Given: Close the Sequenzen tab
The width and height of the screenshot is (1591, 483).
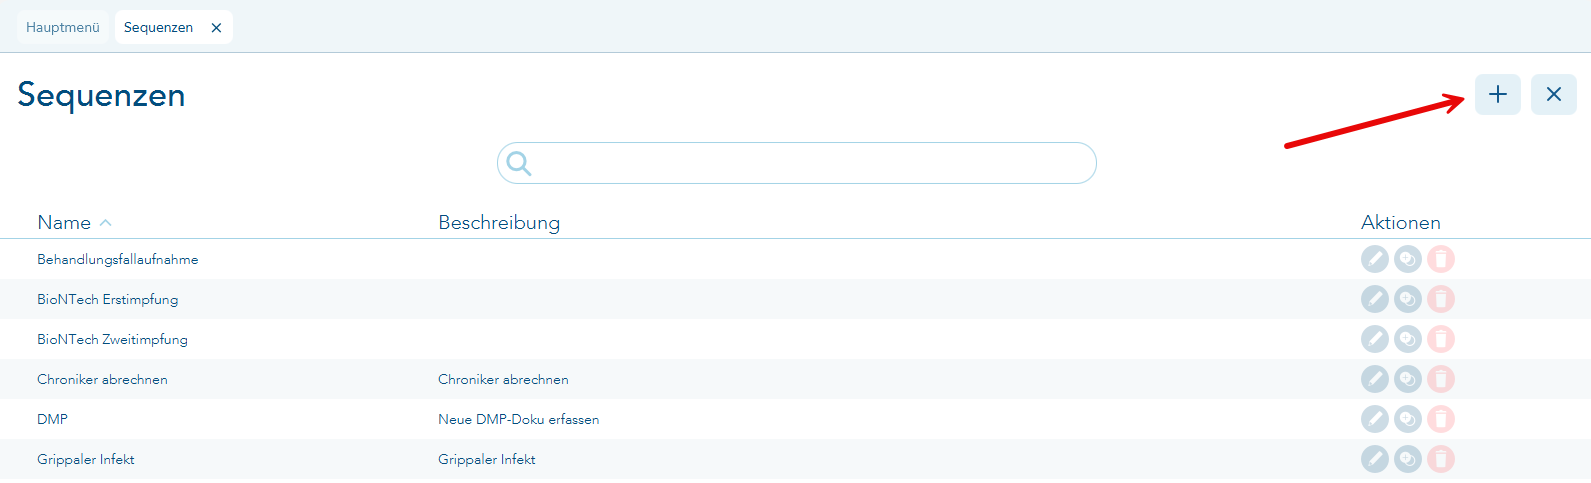Looking at the screenshot, I should point(216,28).
